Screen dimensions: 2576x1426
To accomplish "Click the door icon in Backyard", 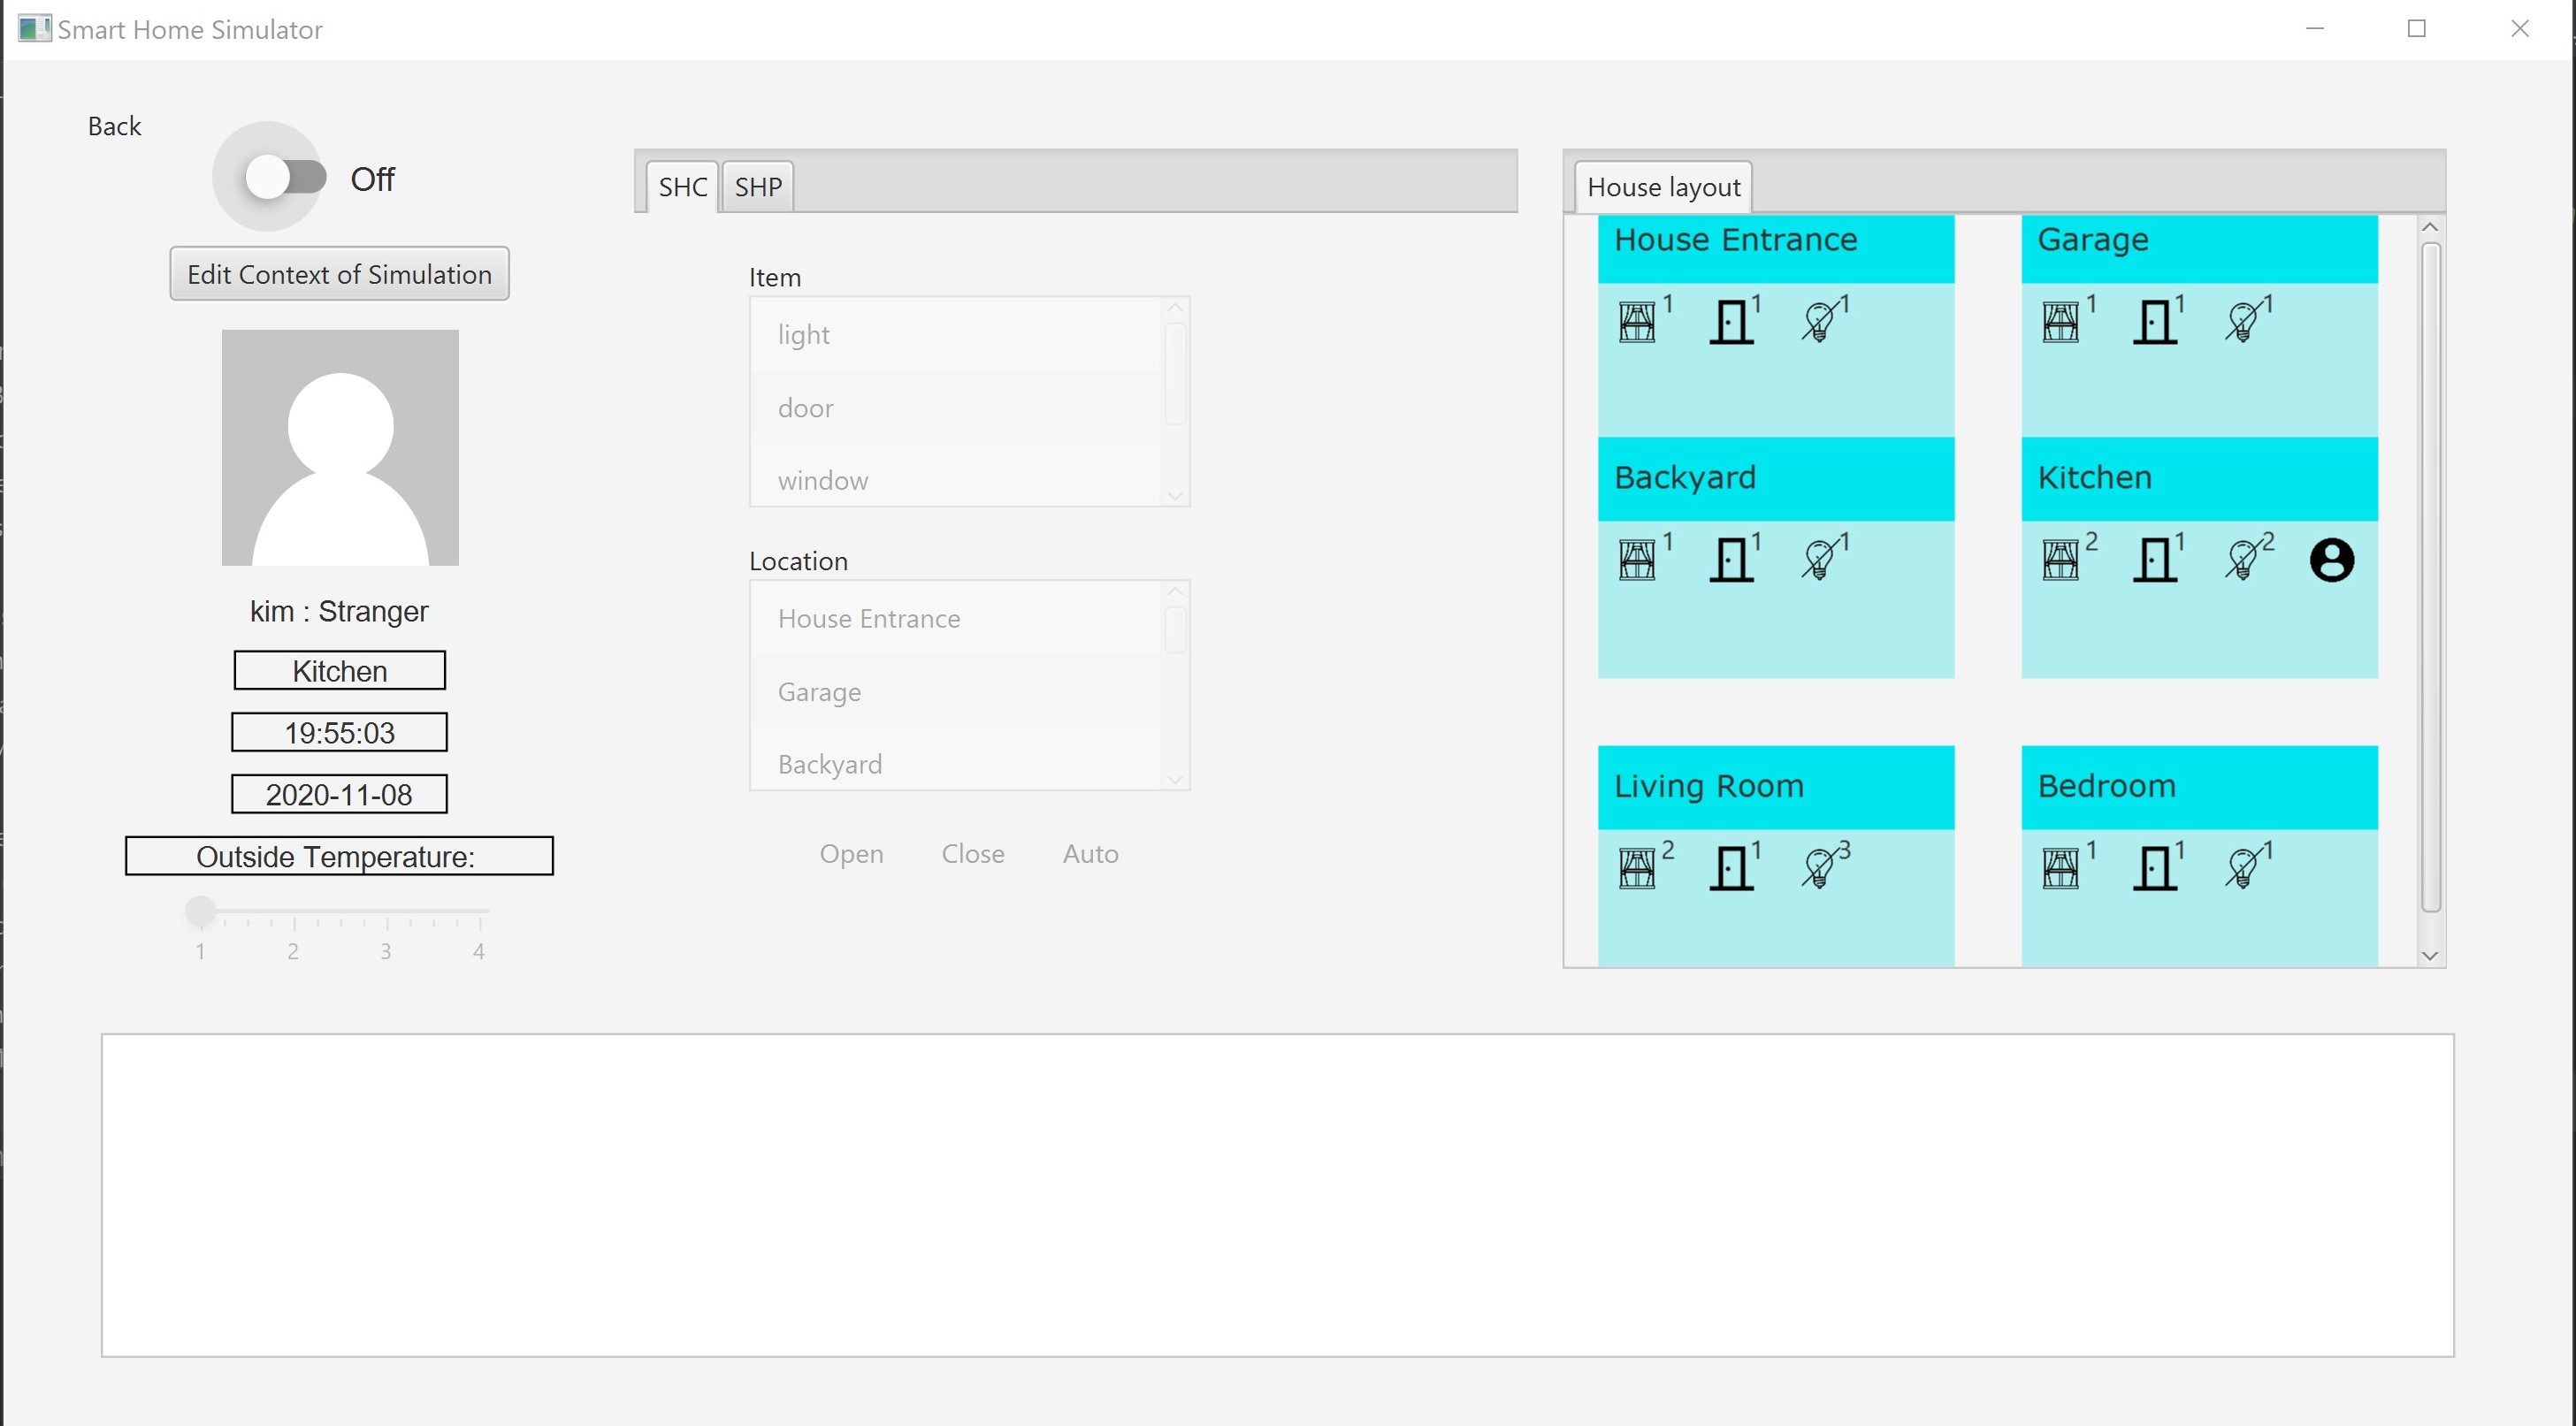I will [x=1731, y=558].
